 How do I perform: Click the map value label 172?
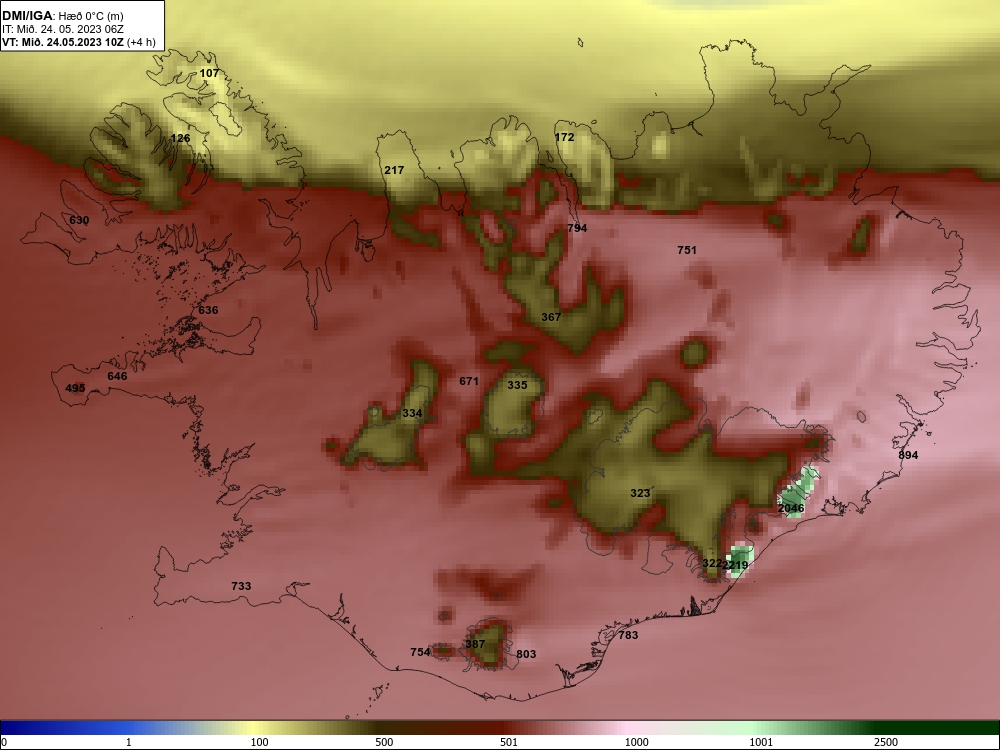[x=564, y=137]
